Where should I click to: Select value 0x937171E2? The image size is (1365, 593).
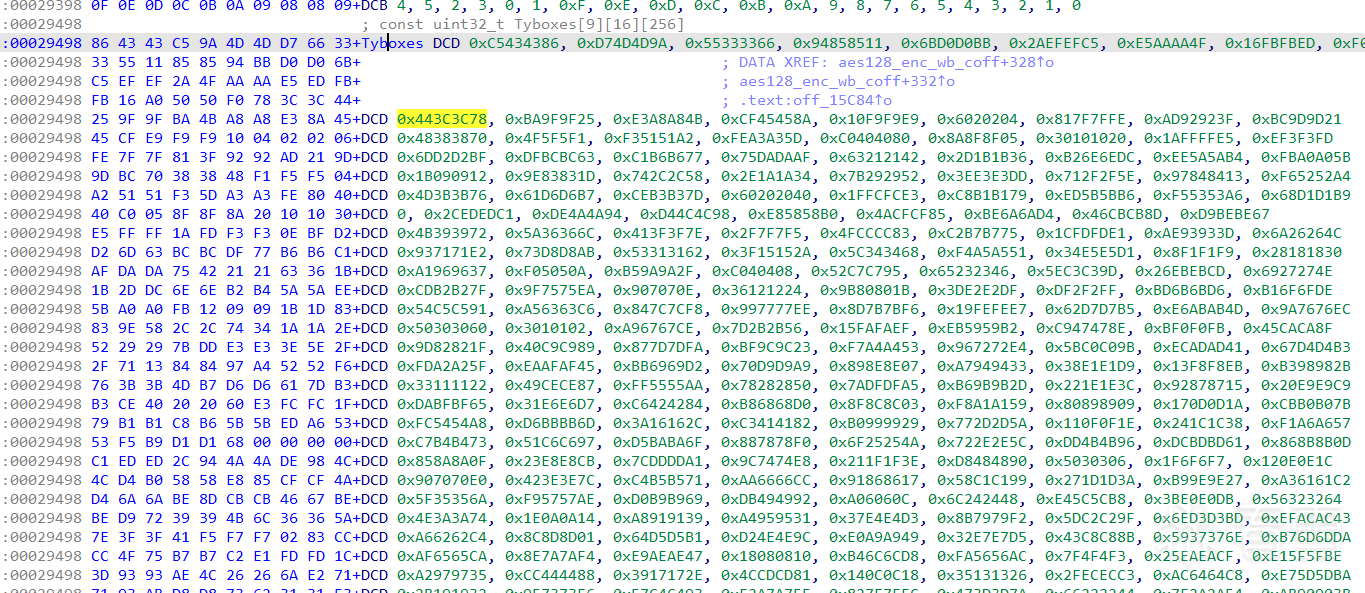click(x=442, y=253)
